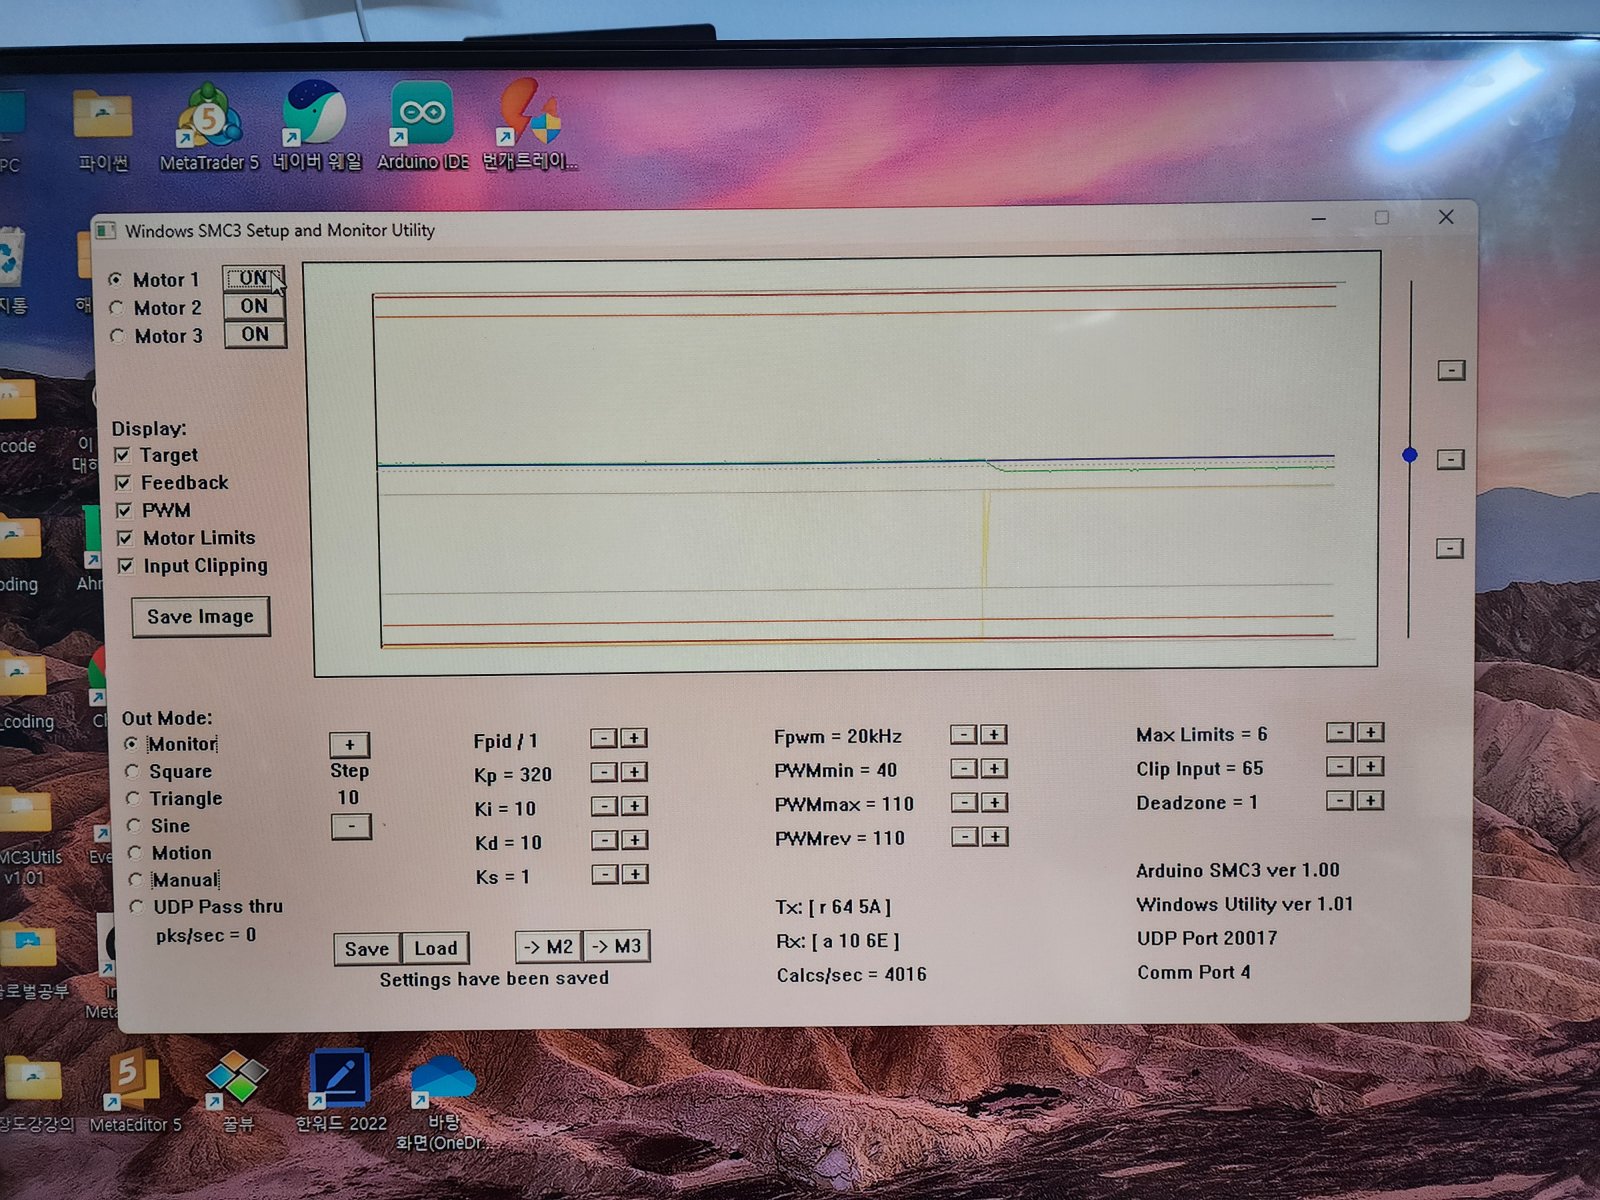Decrease PWMmax with minus button
Viewport: 1600px width, 1200px height.
[x=963, y=803]
